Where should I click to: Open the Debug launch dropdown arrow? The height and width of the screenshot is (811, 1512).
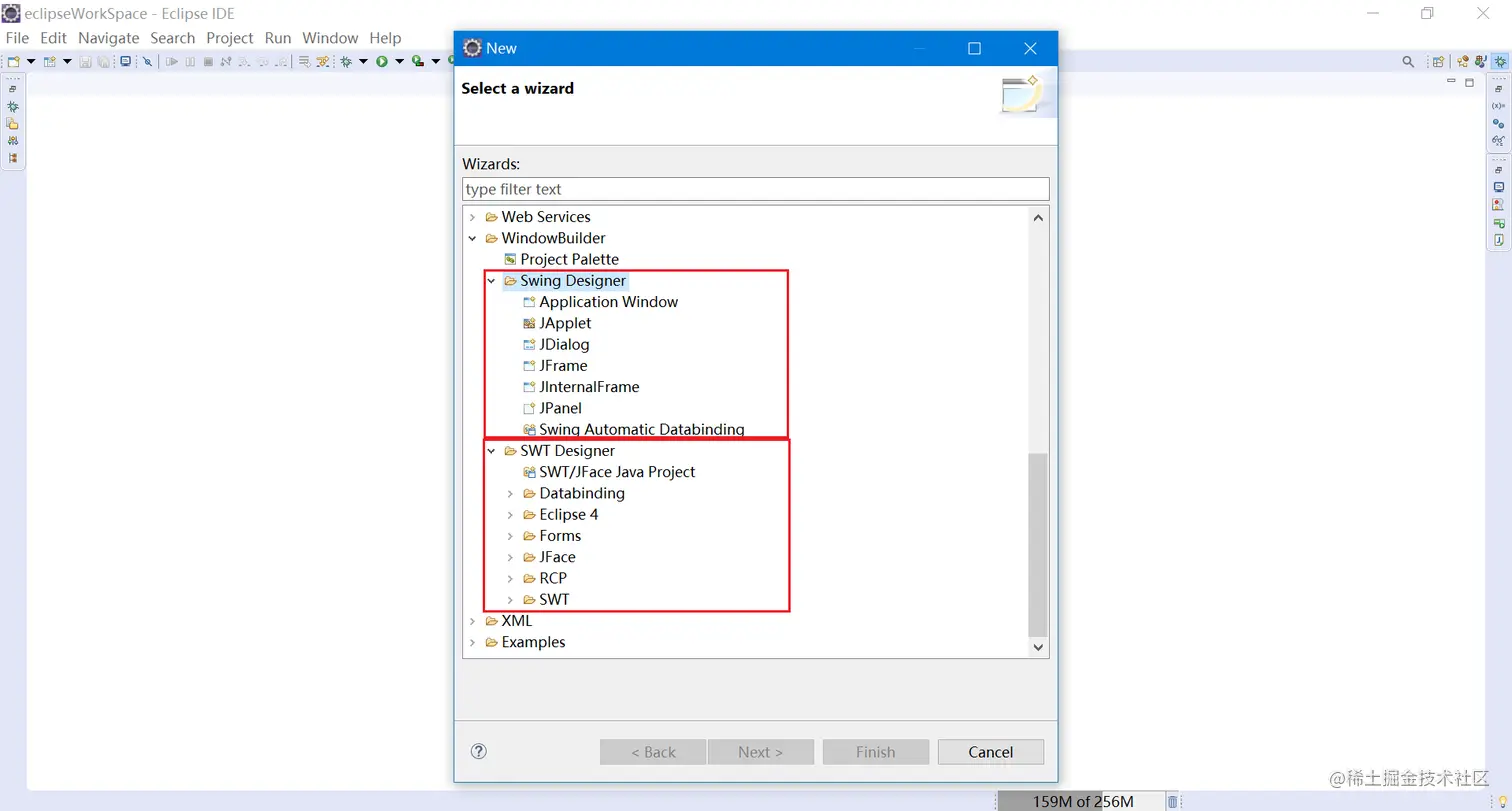[363, 61]
